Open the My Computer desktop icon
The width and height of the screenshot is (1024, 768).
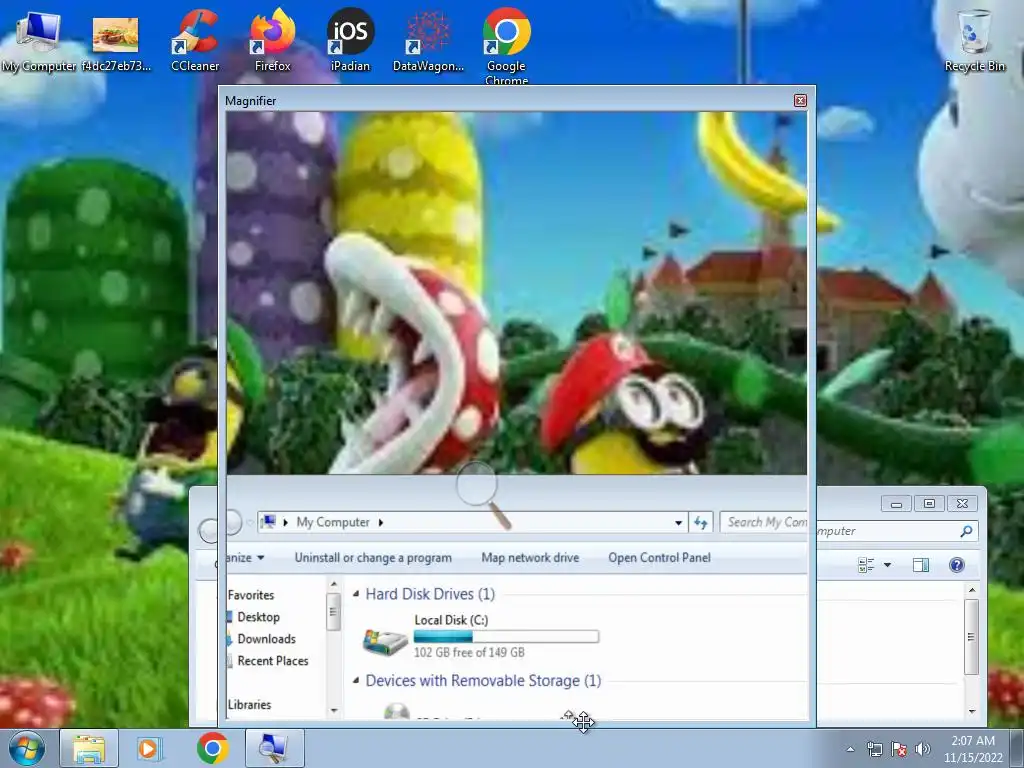click(39, 41)
